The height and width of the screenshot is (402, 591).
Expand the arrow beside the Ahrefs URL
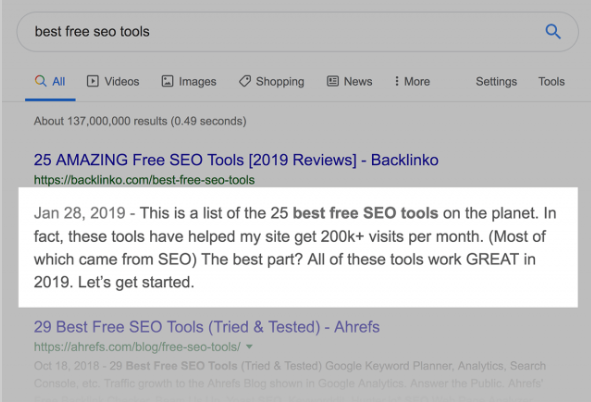click(x=249, y=347)
